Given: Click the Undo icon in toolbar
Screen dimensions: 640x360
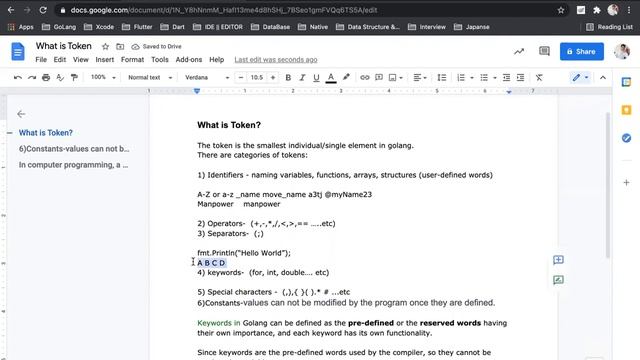Looking at the screenshot, I should 18,78.
